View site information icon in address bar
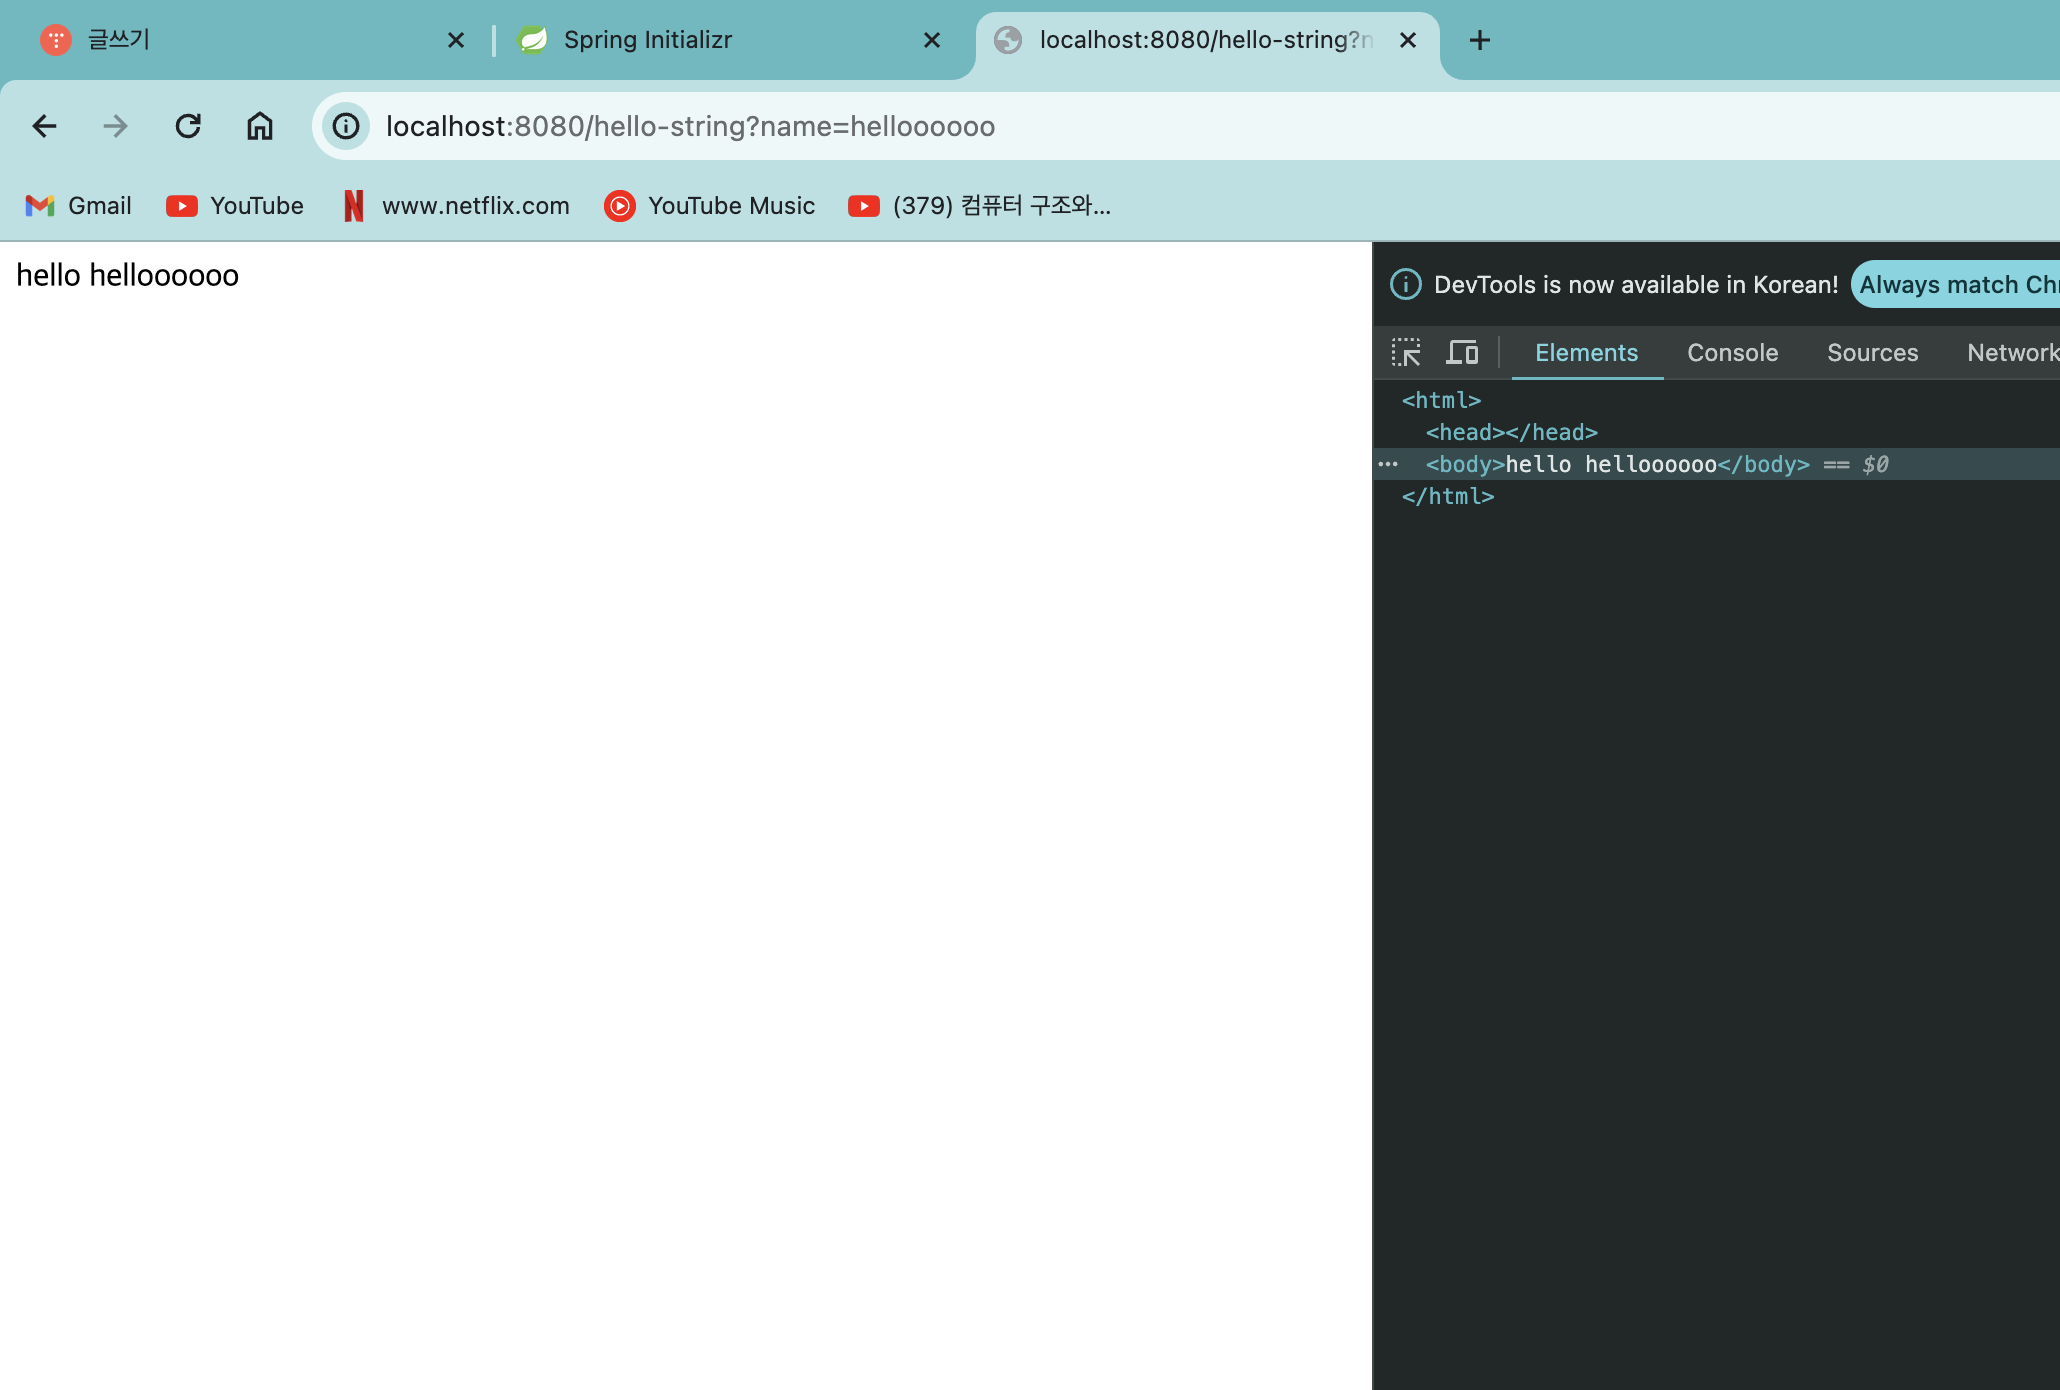The width and height of the screenshot is (2060, 1390). point(346,126)
